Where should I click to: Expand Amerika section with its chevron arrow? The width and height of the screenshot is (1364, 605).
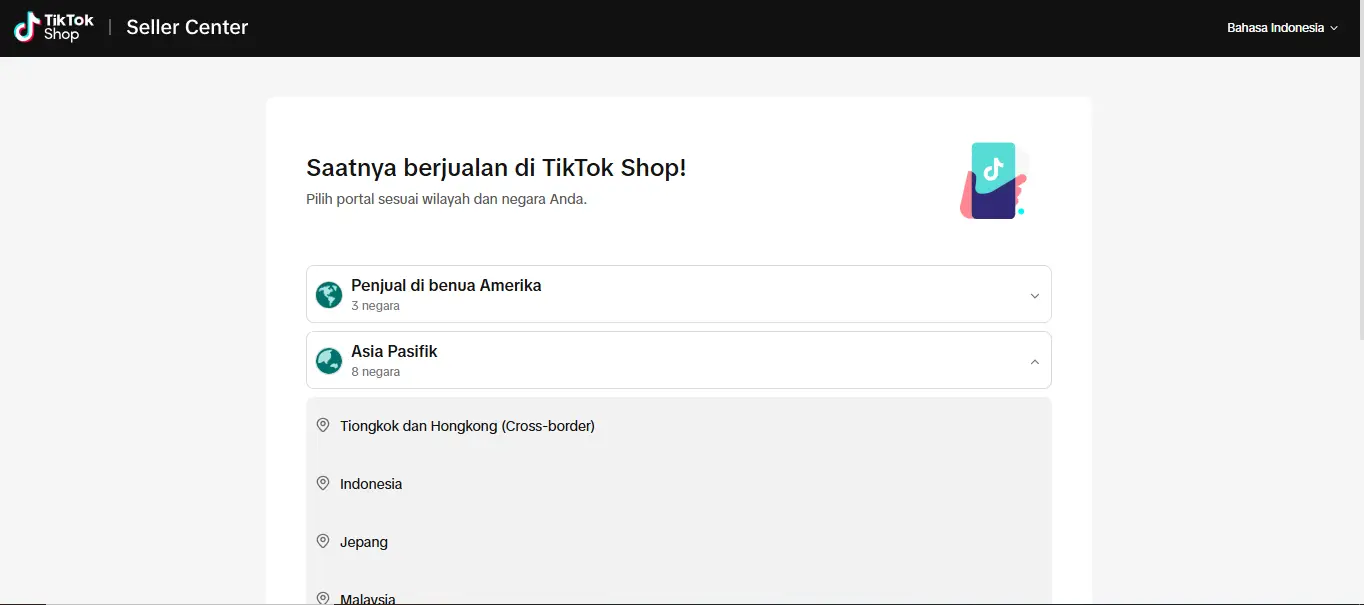click(1034, 296)
